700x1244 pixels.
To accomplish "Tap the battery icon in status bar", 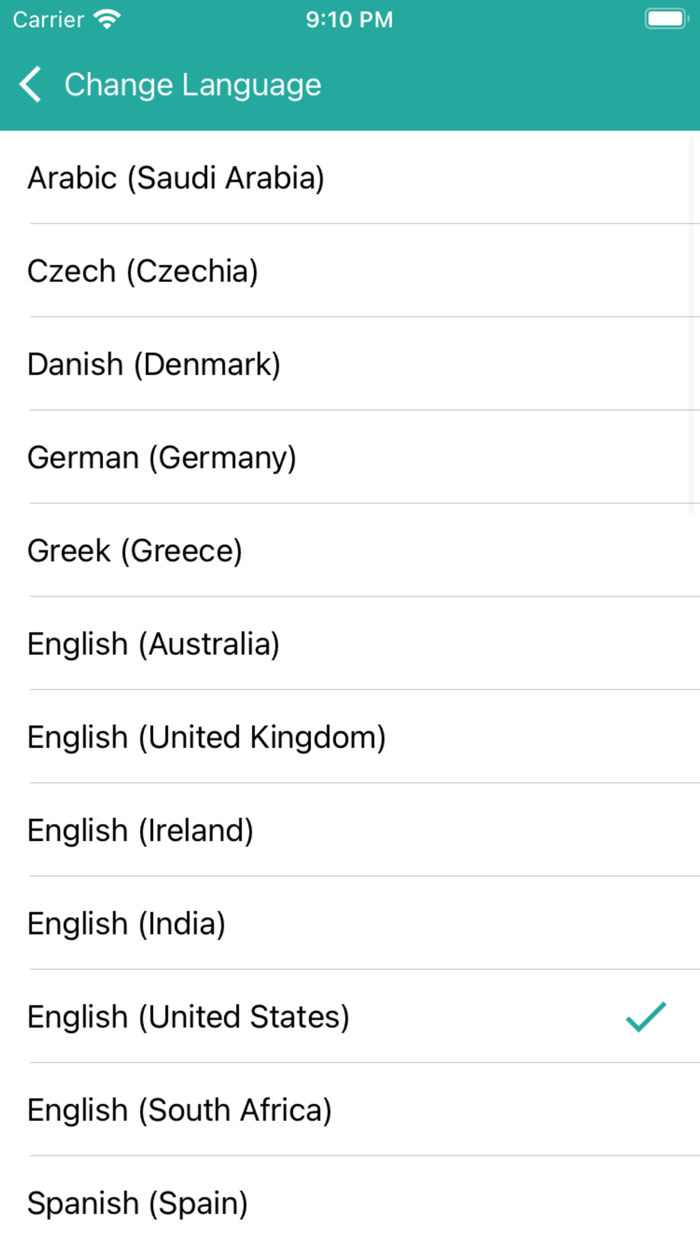I will click(x=665, y=19).
